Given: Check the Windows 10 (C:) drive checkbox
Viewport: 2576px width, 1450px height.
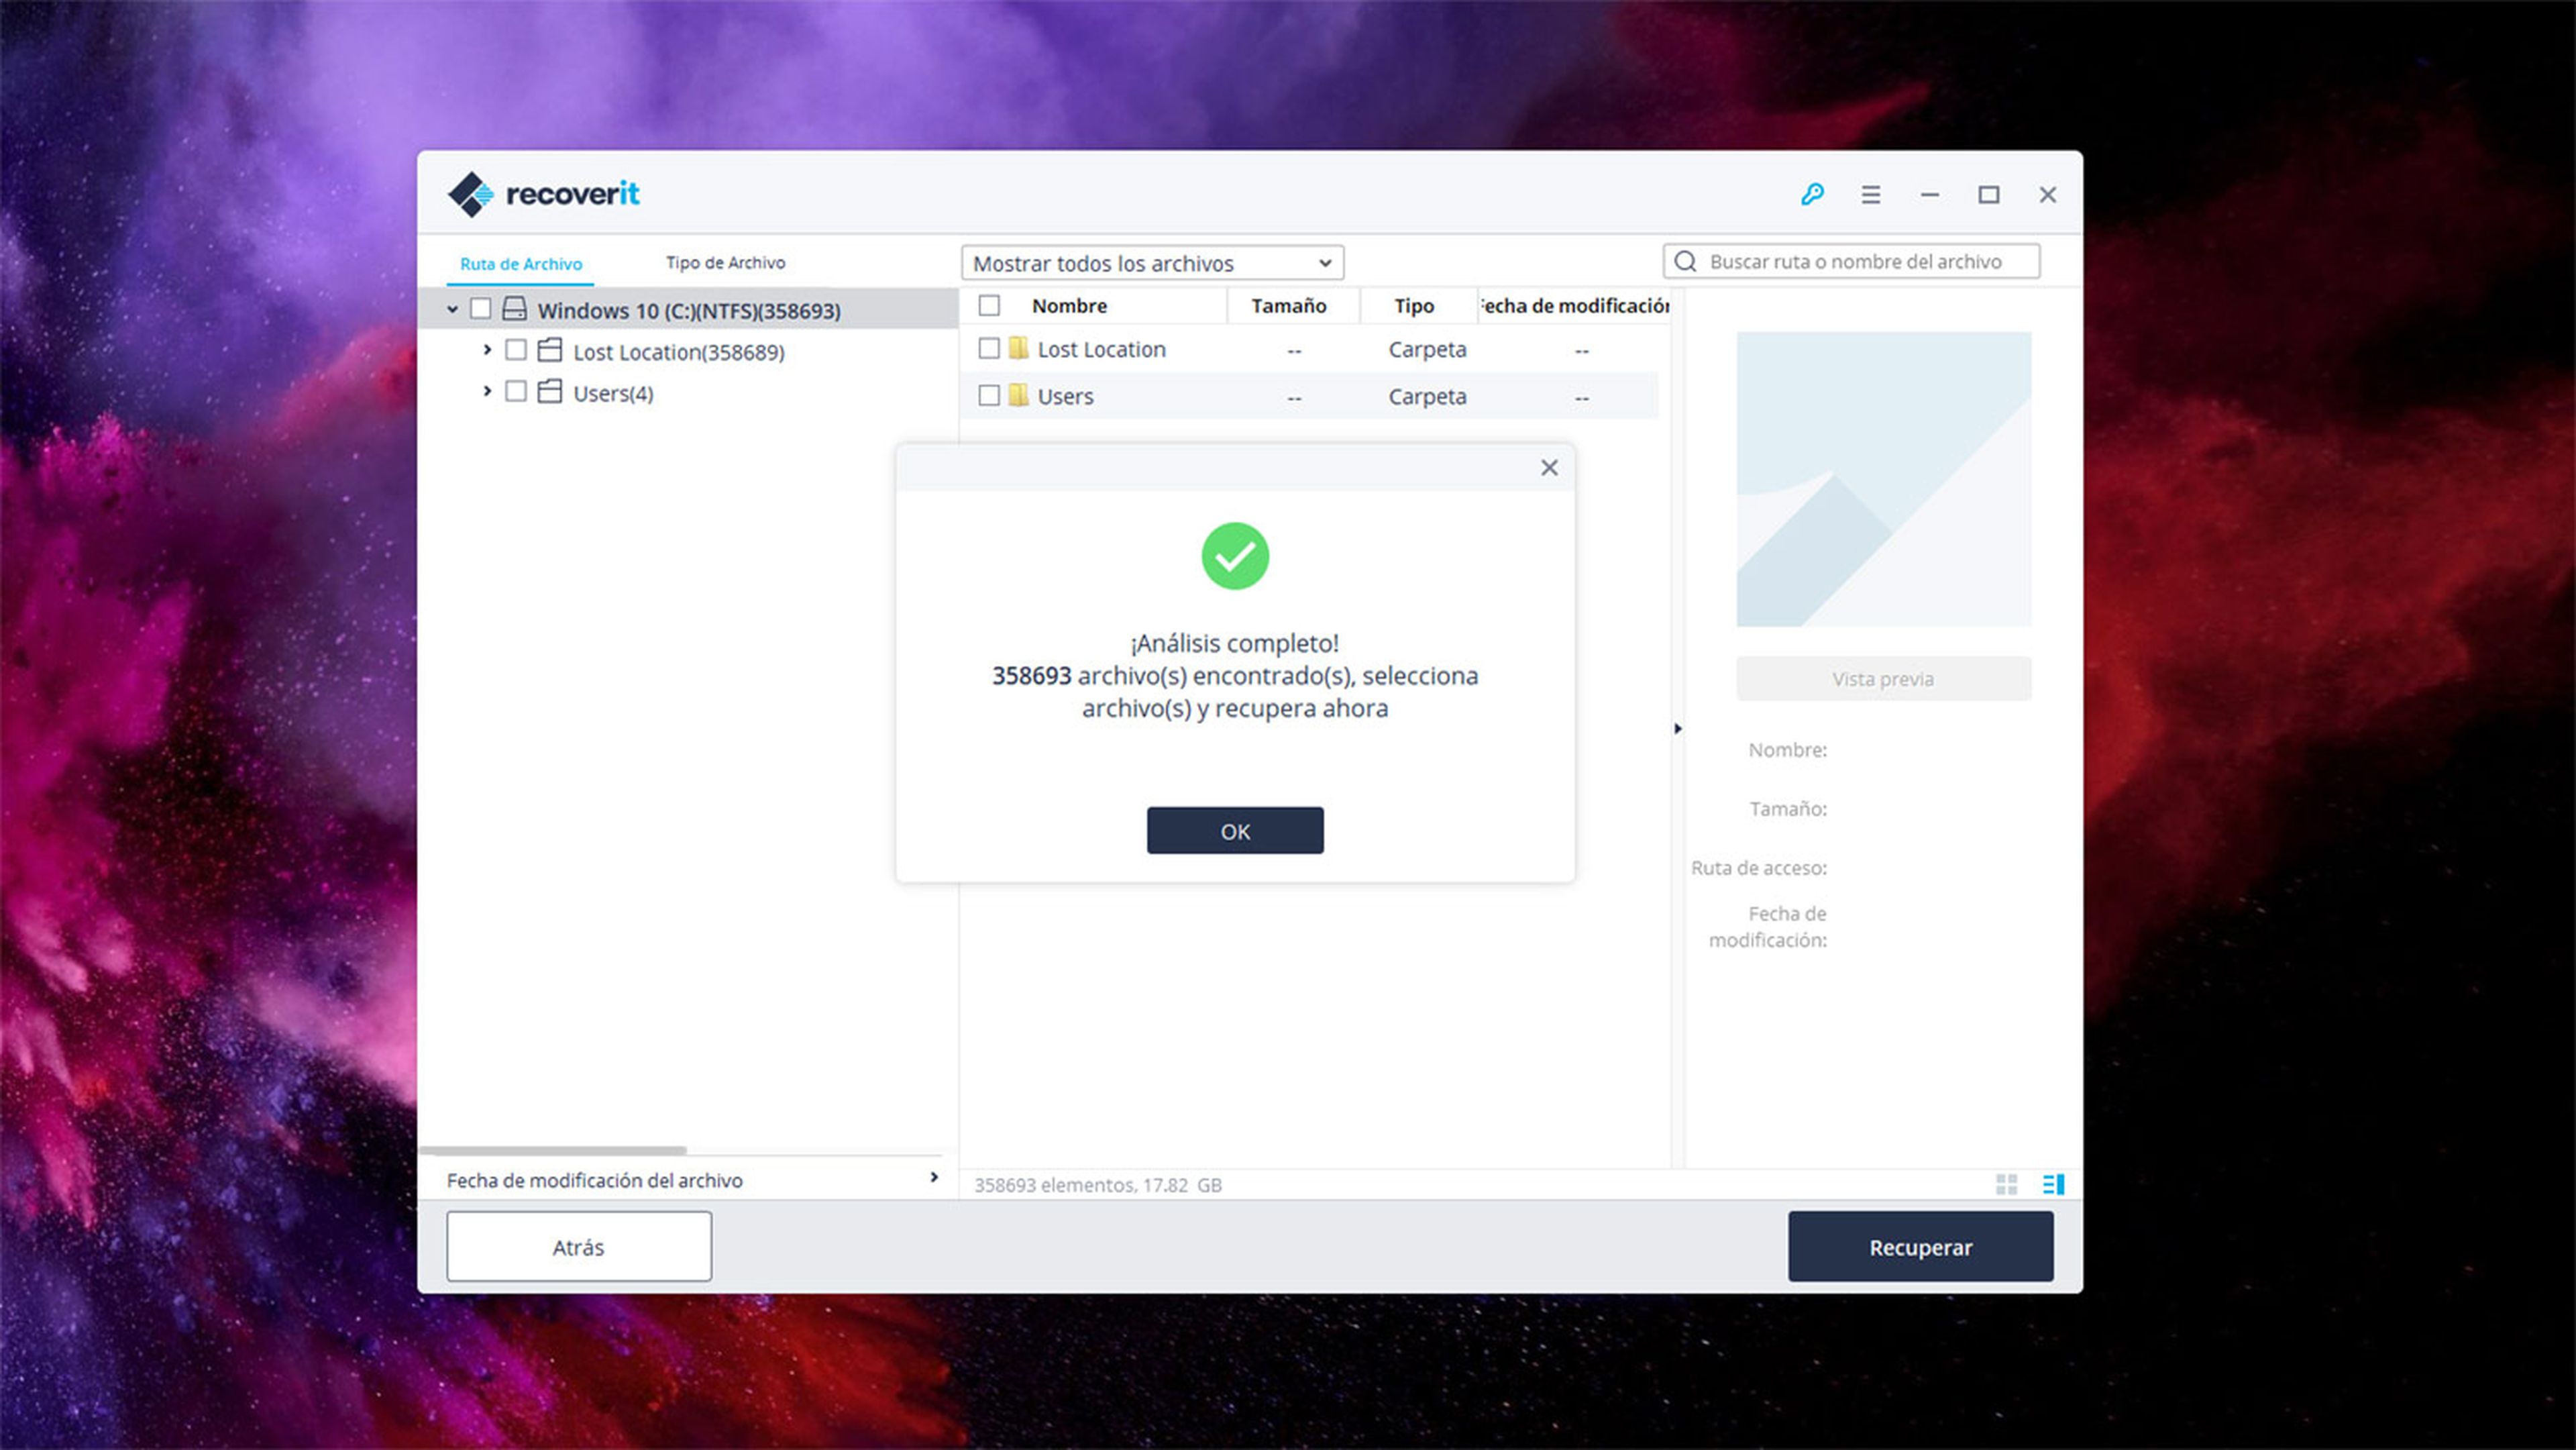Looking at the screenshot, I should (480, 308).
